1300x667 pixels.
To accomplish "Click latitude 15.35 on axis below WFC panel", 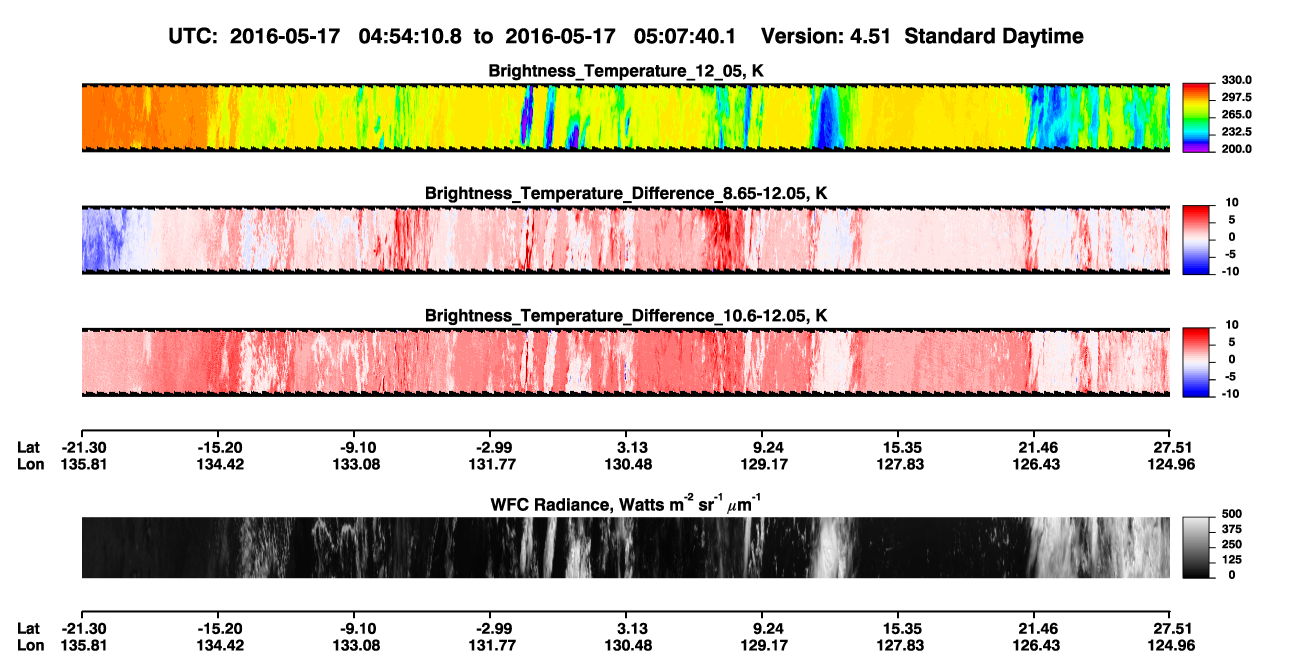I will (x=901, y=628).
